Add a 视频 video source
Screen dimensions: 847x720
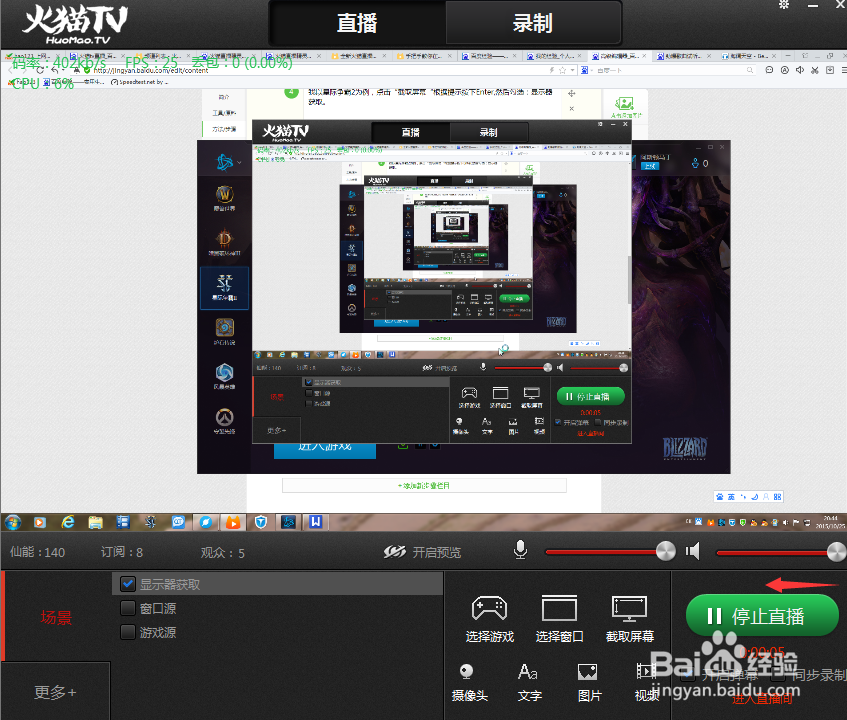647,682
